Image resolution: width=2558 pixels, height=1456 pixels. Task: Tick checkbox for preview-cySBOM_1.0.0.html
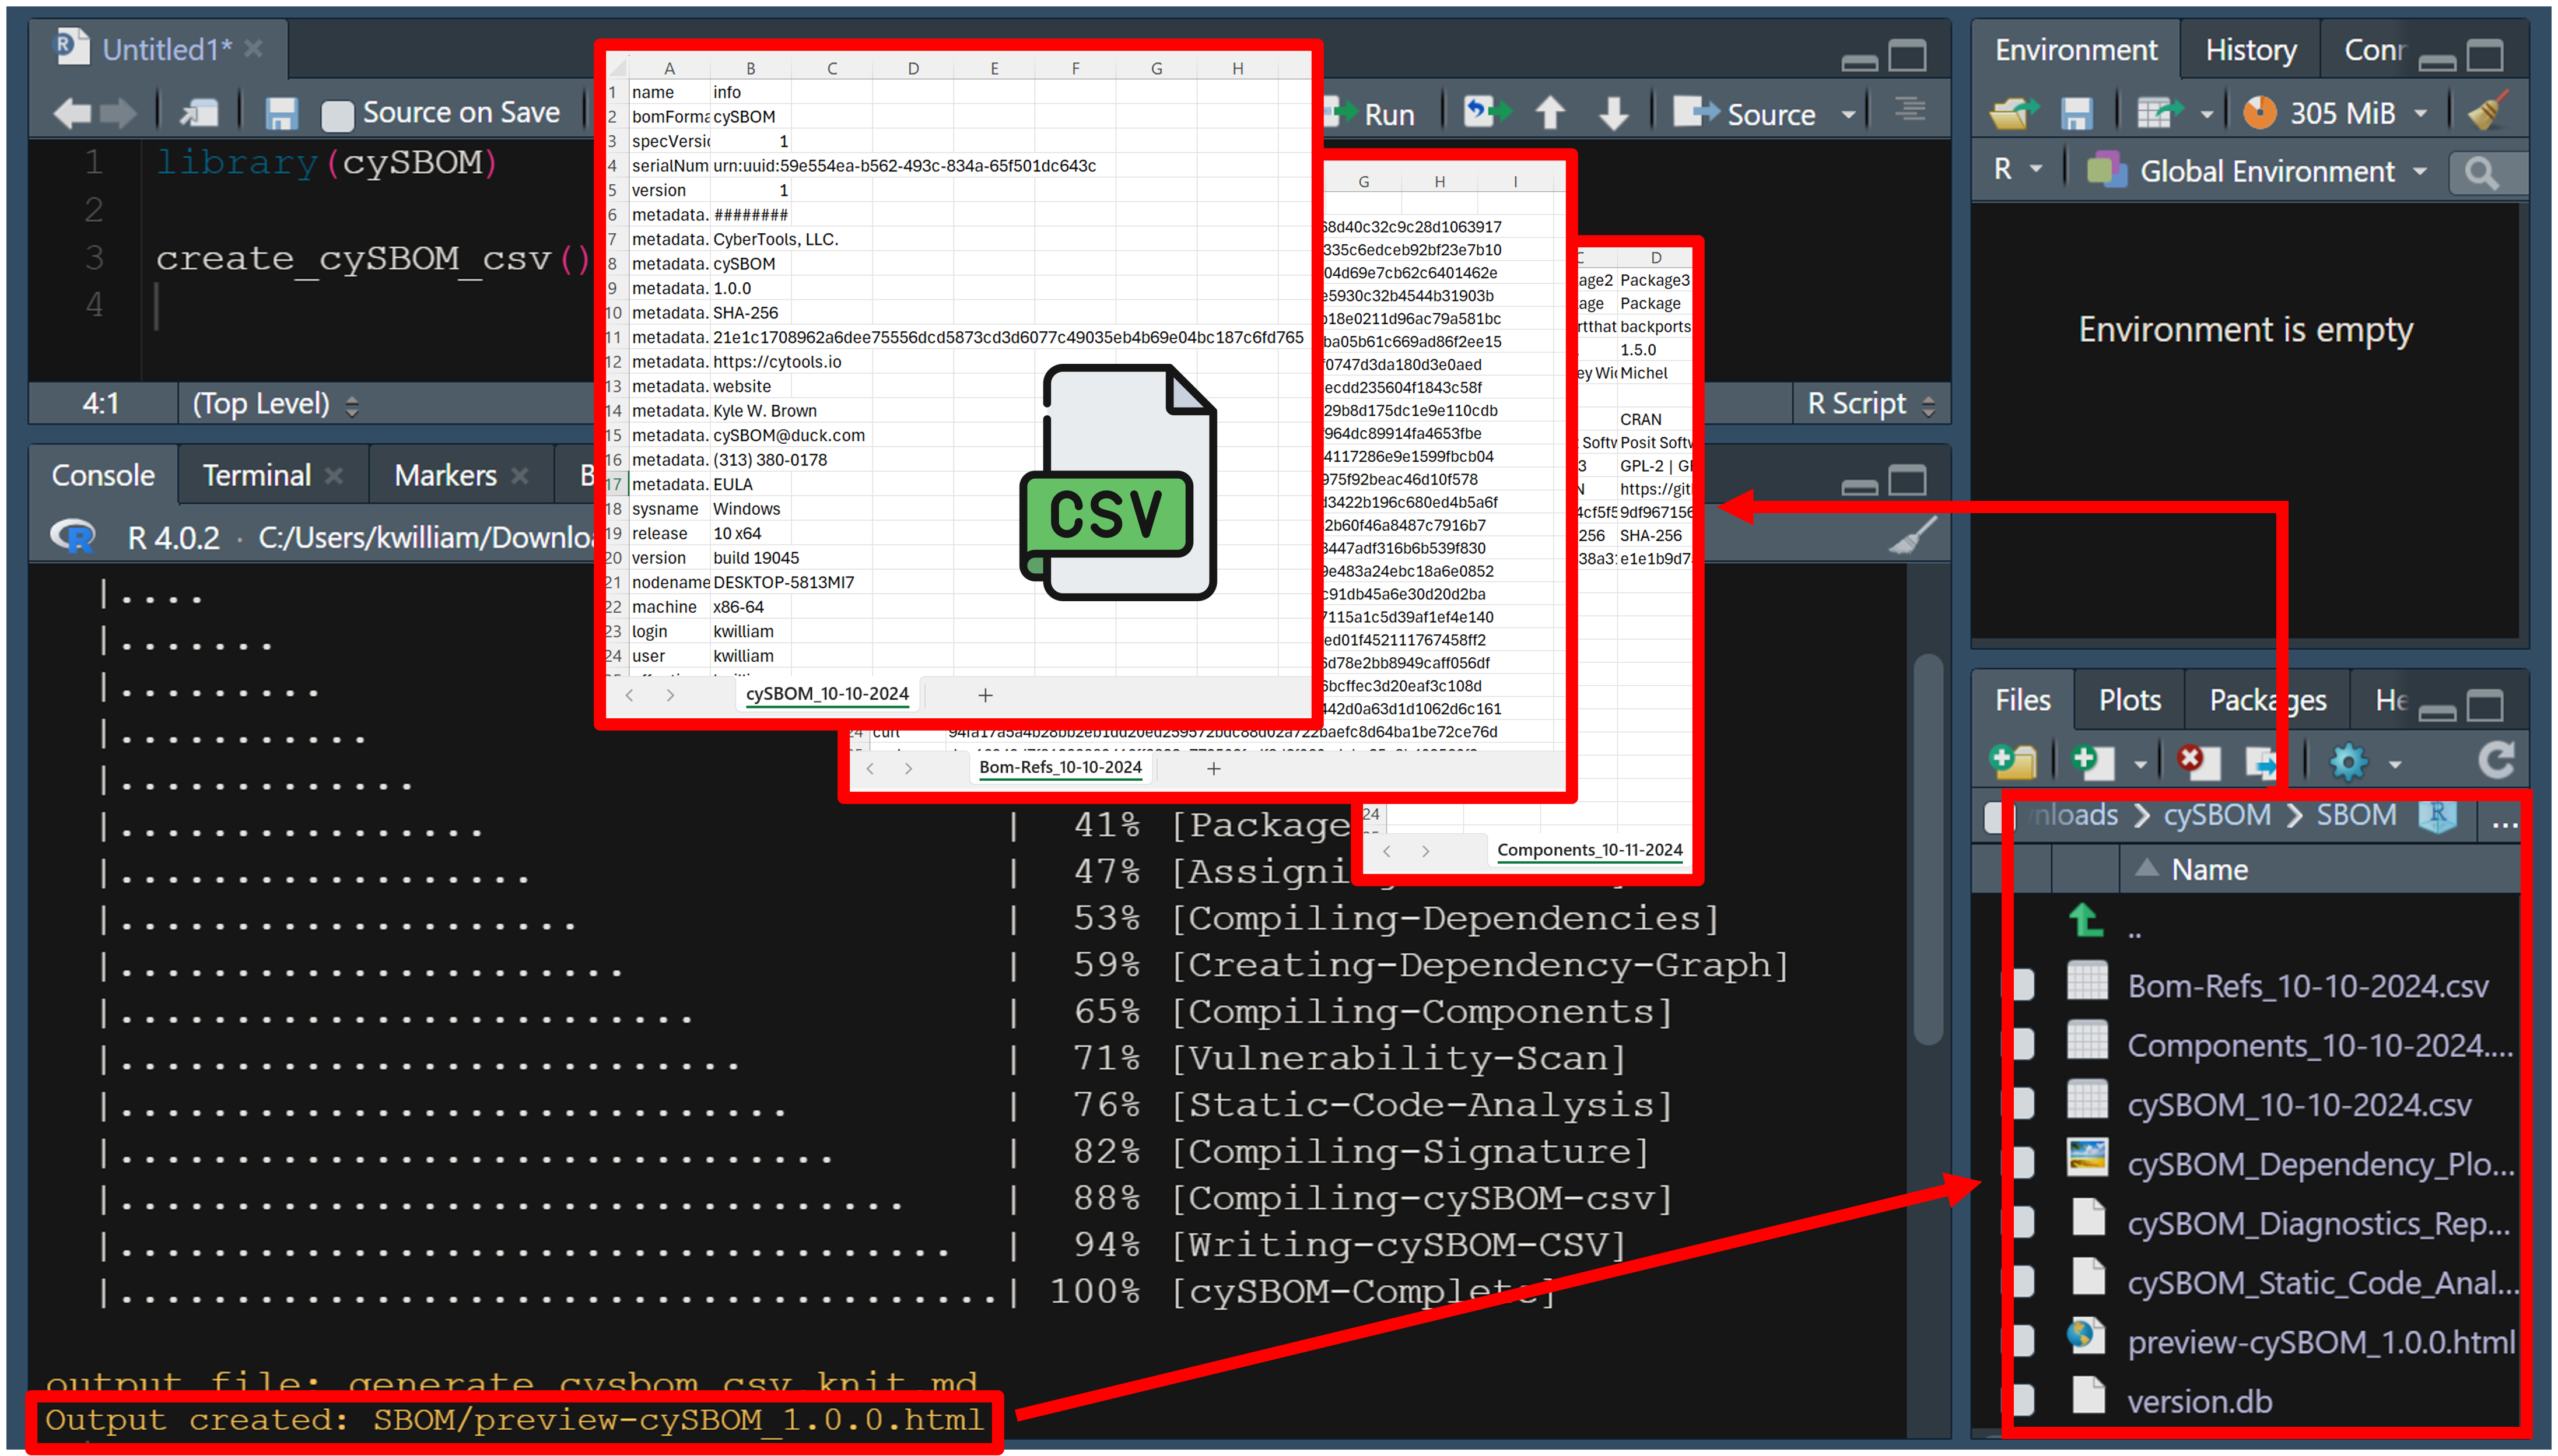[x=2022, y=1341]
